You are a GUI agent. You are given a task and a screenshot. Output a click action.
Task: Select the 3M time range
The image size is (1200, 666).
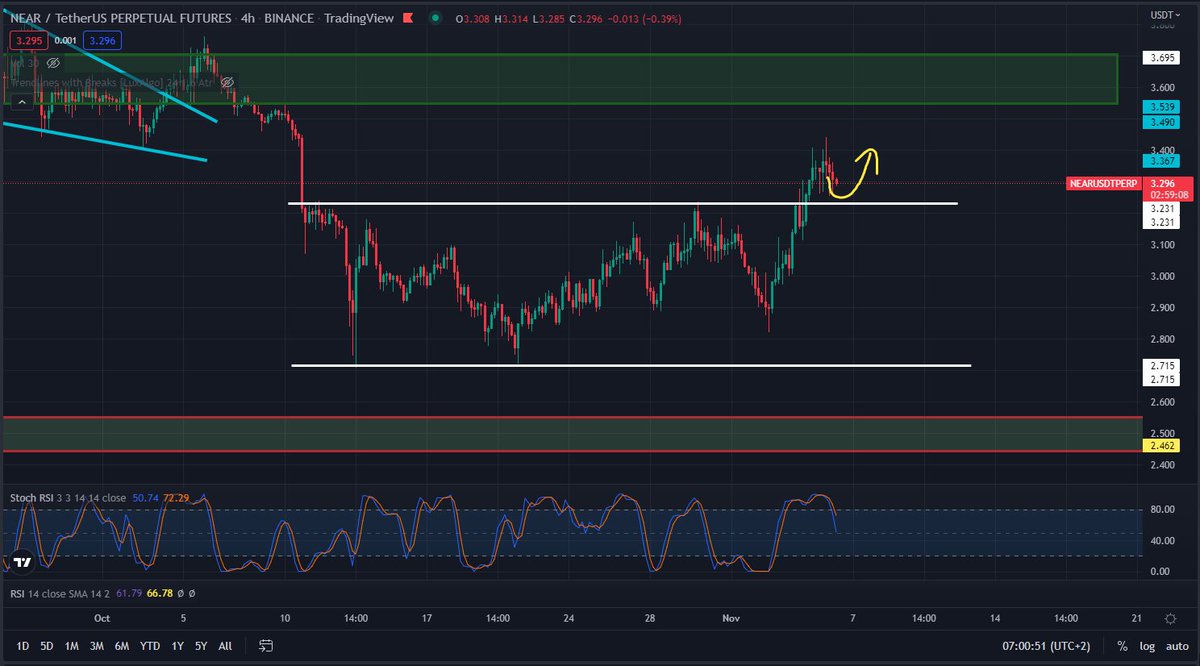97,646
